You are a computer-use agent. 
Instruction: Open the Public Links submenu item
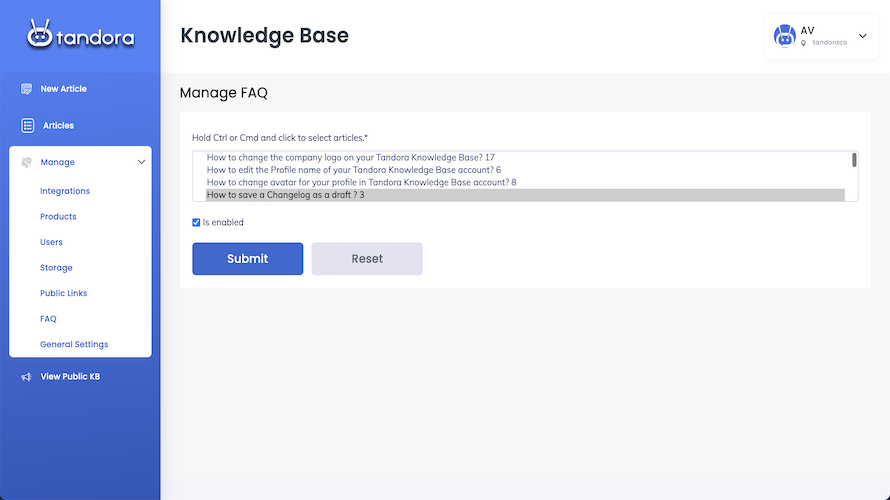tap(64, 293)
